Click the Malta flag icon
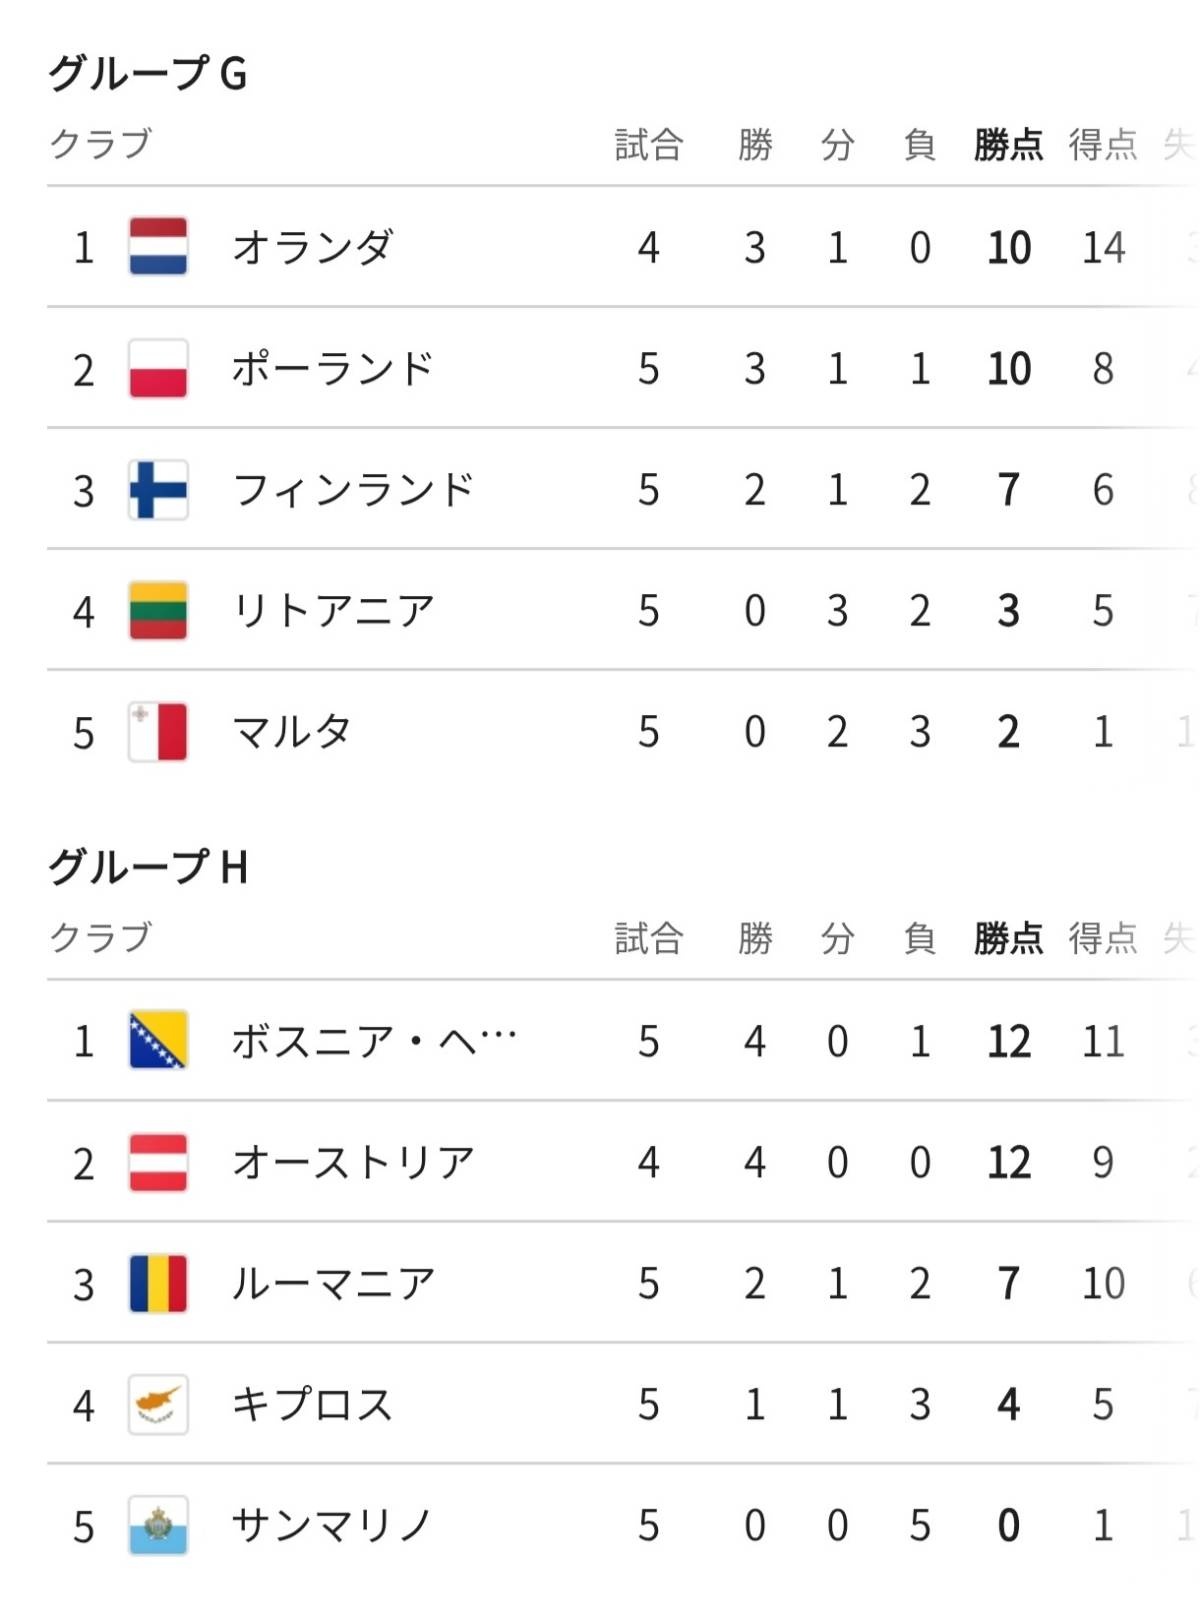The width and height of the screenshot is (1200, 1618). (158, 732)
